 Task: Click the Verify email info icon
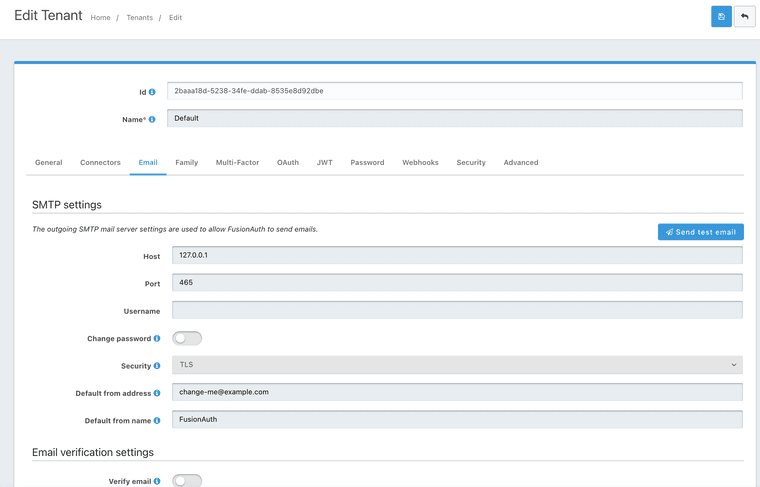tap(157, 481)
